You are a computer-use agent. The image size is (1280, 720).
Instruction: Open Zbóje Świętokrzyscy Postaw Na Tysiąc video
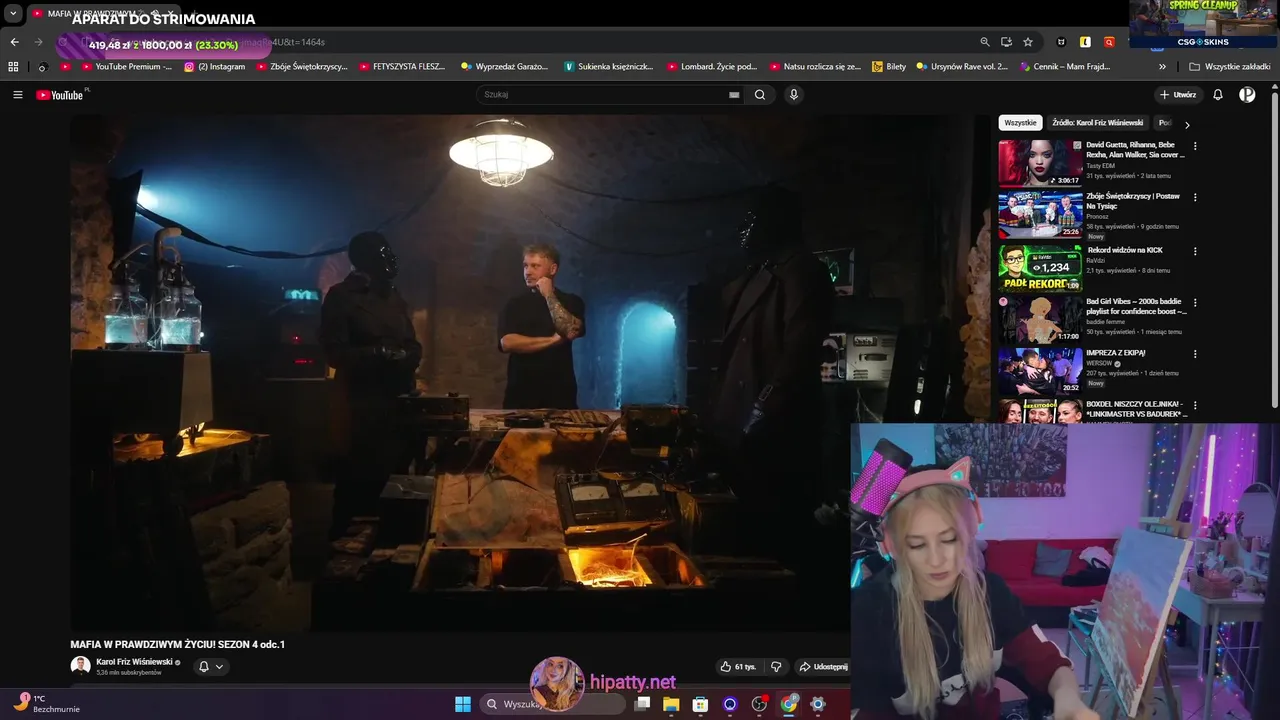[x=1040, y=214]
